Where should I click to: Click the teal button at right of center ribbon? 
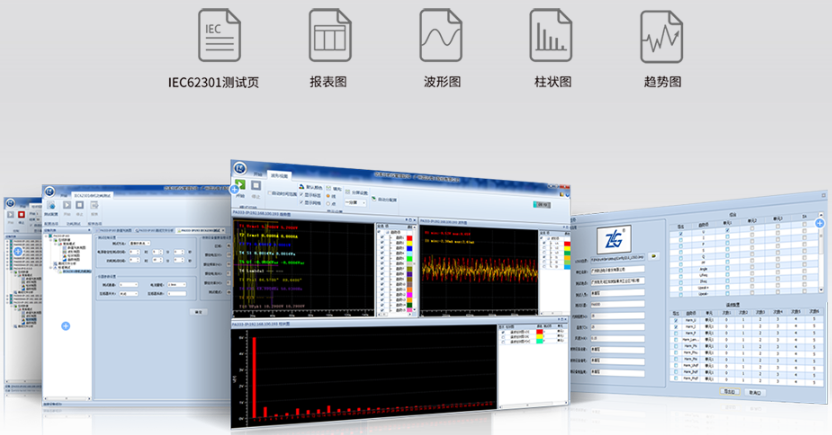542,204
